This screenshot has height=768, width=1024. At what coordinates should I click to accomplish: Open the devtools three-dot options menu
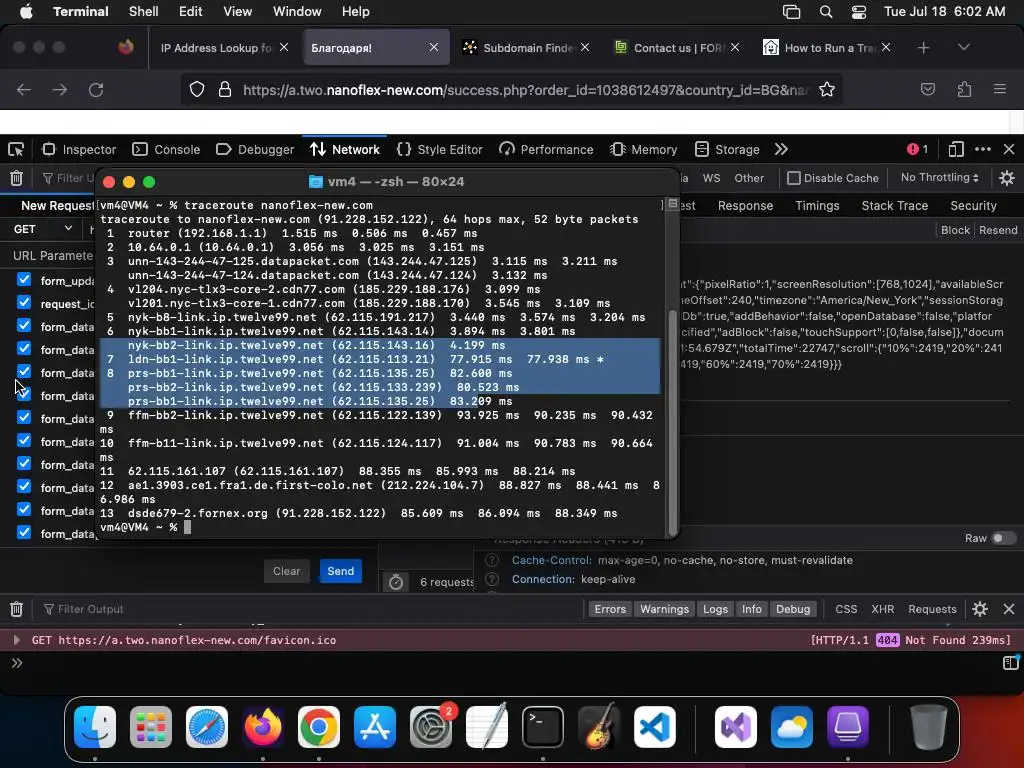click(983, 150)
